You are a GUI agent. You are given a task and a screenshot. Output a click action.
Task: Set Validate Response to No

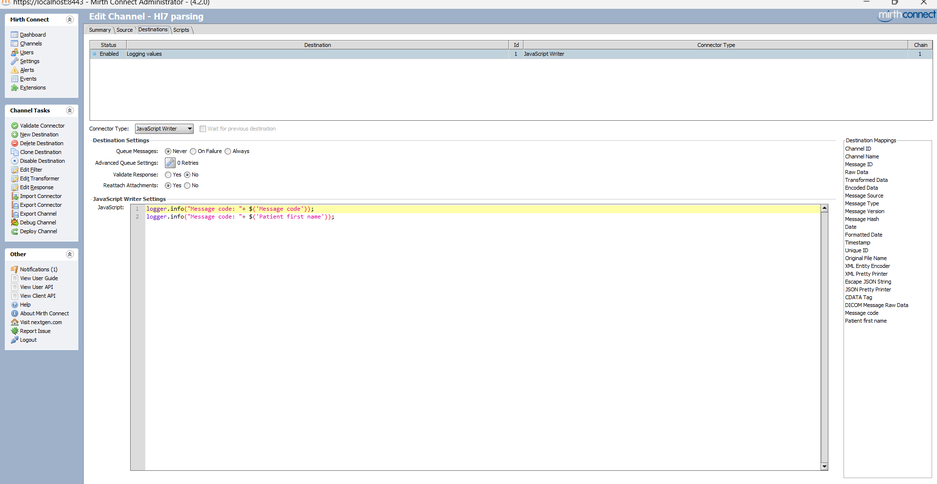pyautogui.click(x=188, y=174)
